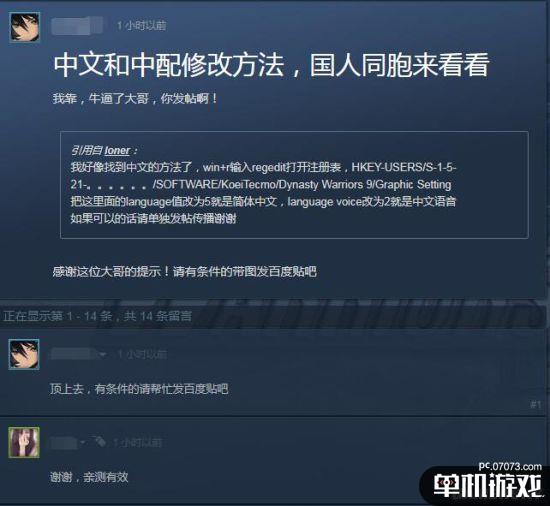Click the pc.07073.com watermark text
Viewport: 550px width, 506px height.
pos(510,466)
